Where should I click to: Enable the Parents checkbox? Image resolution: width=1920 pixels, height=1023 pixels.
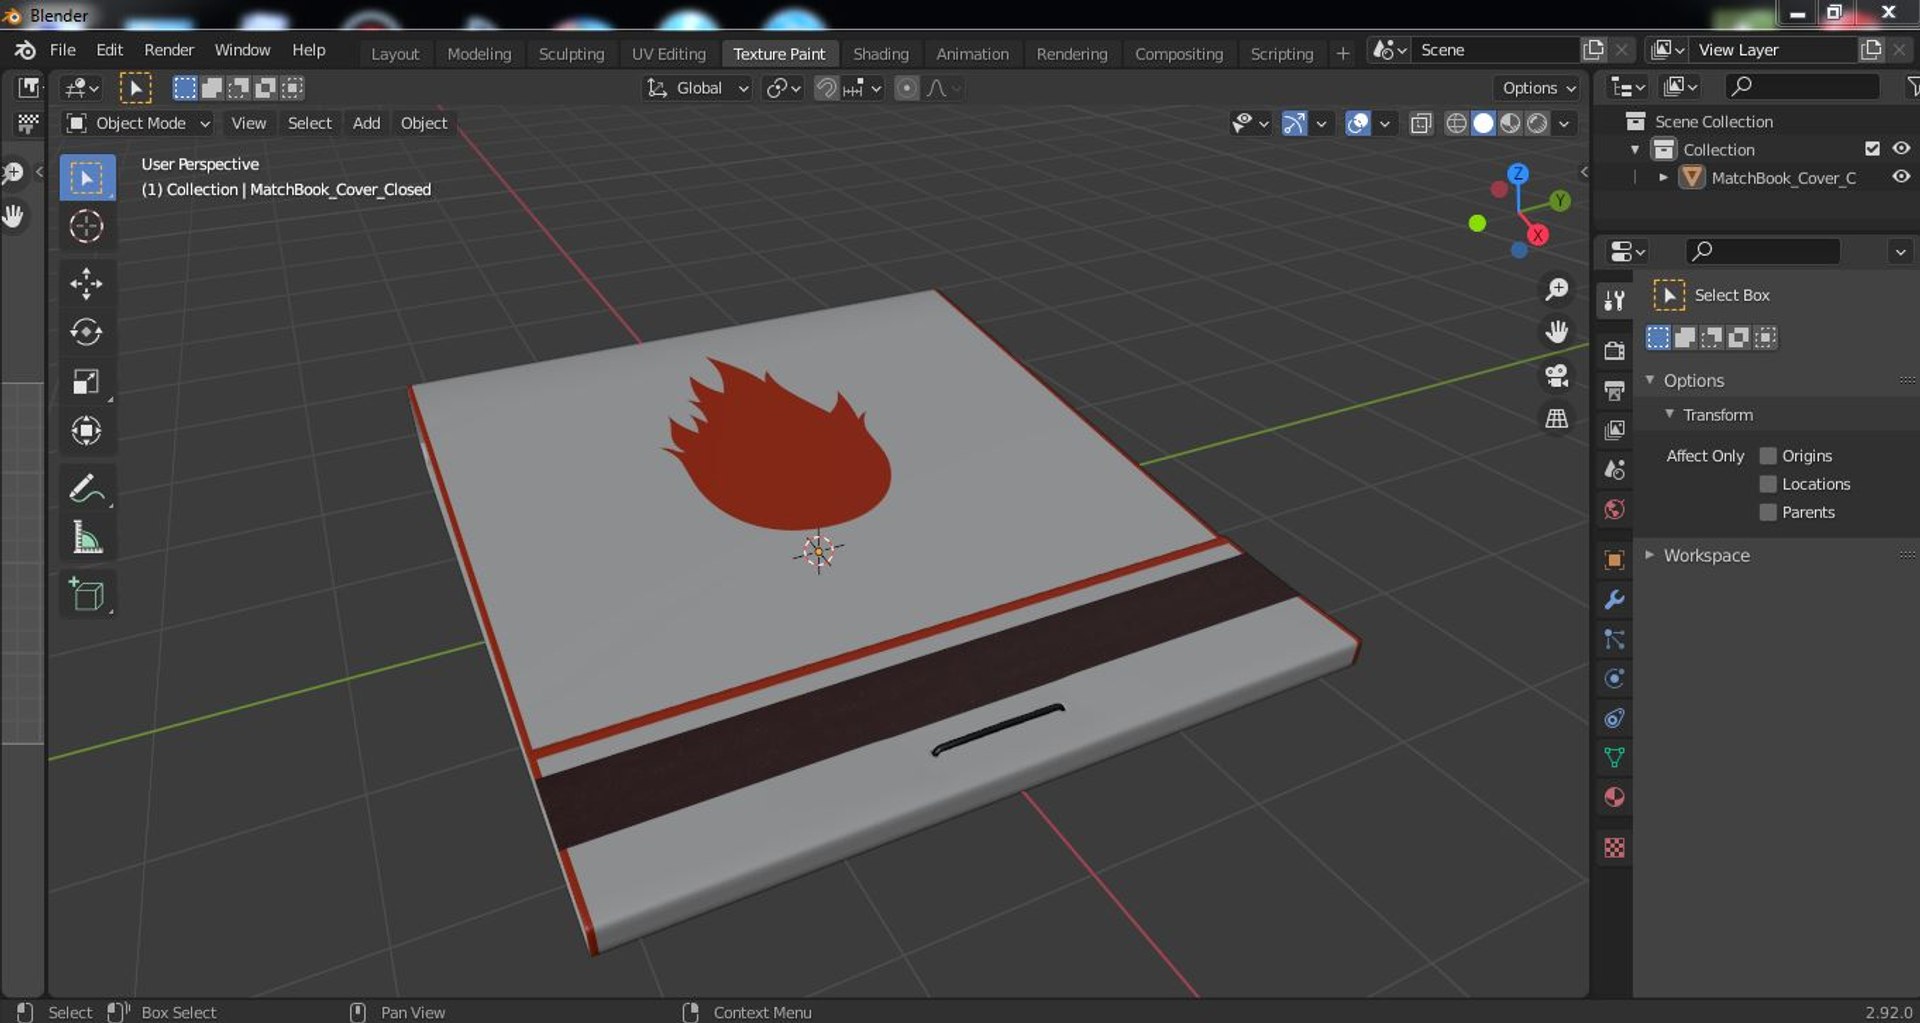1768,512
